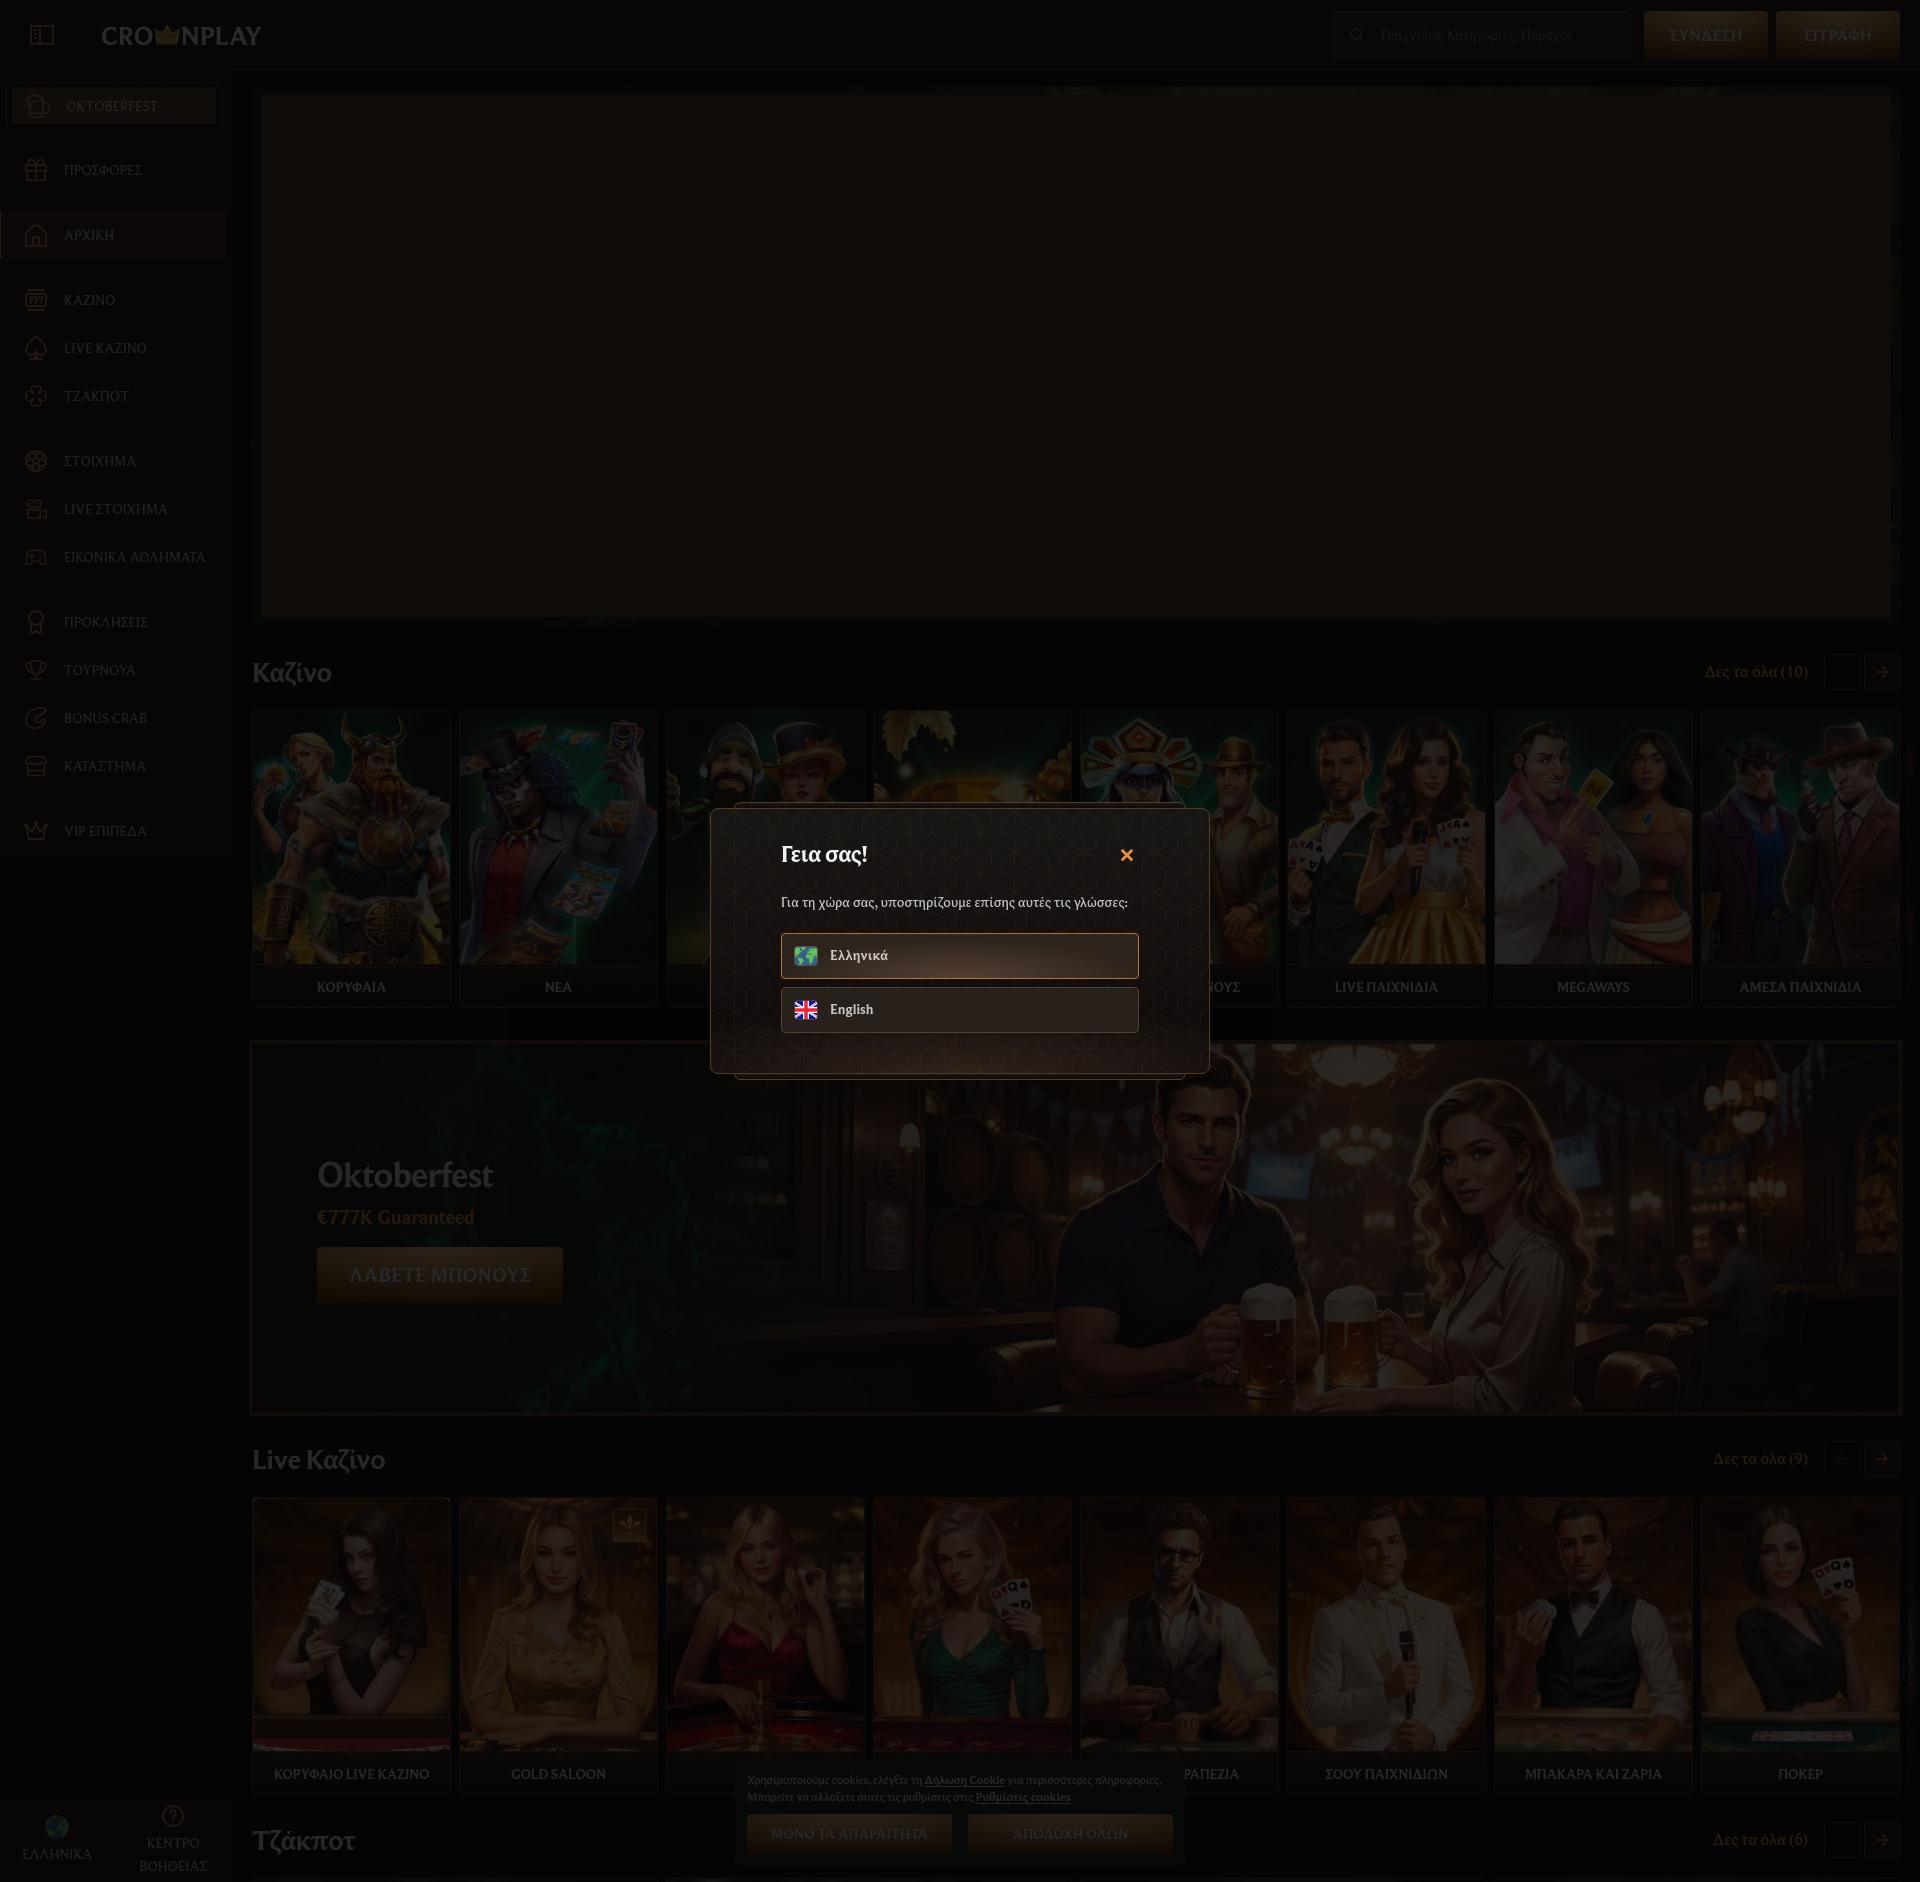Image resolution: width=1920 pixels, height=1882 pixels.
Task: Open Κέντρο Βοήθειας question mark icon
Action: click(x=173, y=1816)
